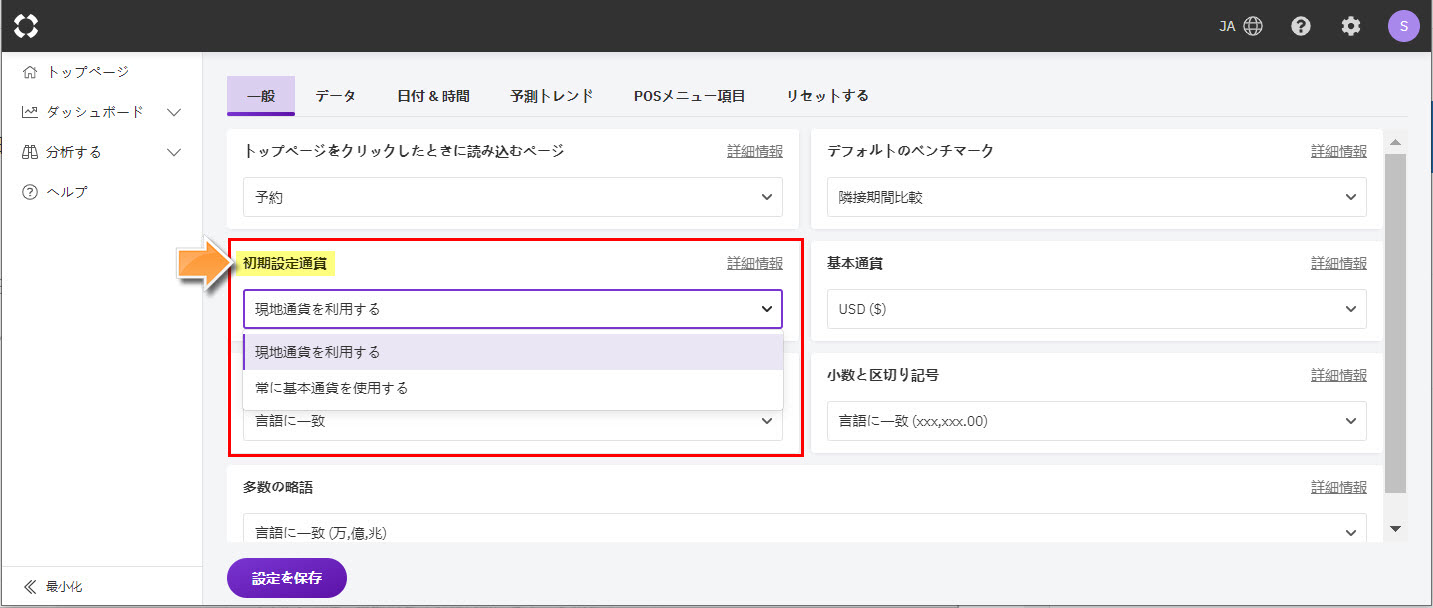Expand the 分析する sidebar chevron
The width and height of the screenshot is (1433, 608).
[174, 152]
